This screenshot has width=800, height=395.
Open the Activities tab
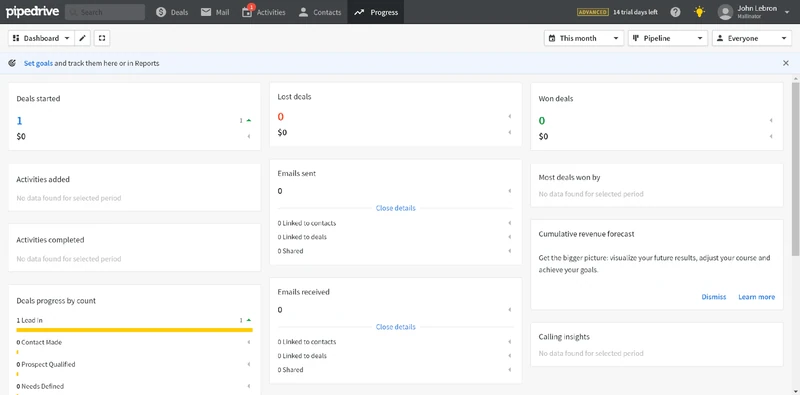click(x=263, y=12)
